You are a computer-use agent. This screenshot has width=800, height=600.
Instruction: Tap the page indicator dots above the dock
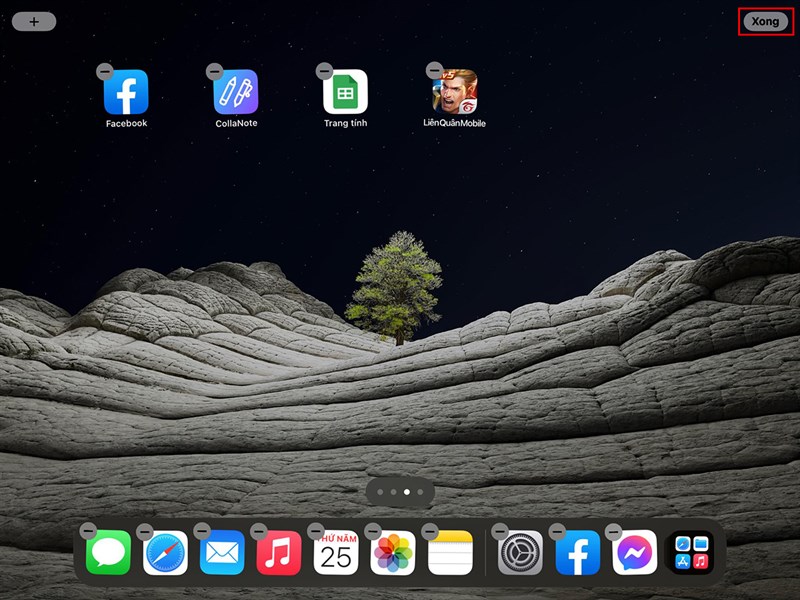tap(400, 490)
